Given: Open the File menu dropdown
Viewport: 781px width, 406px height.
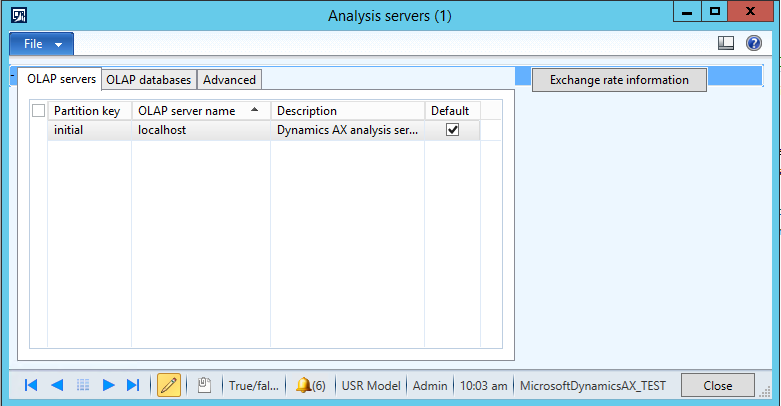Looking at the screenshot, I should coord(42,44).
